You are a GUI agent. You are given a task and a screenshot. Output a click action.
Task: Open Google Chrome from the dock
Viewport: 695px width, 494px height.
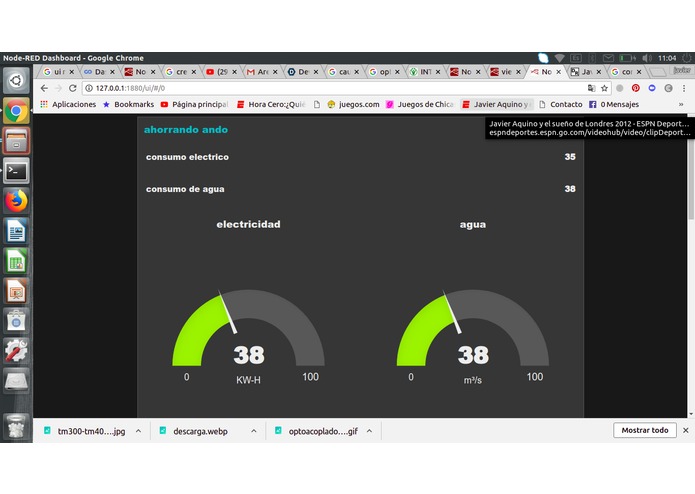(x=16, y=111)
